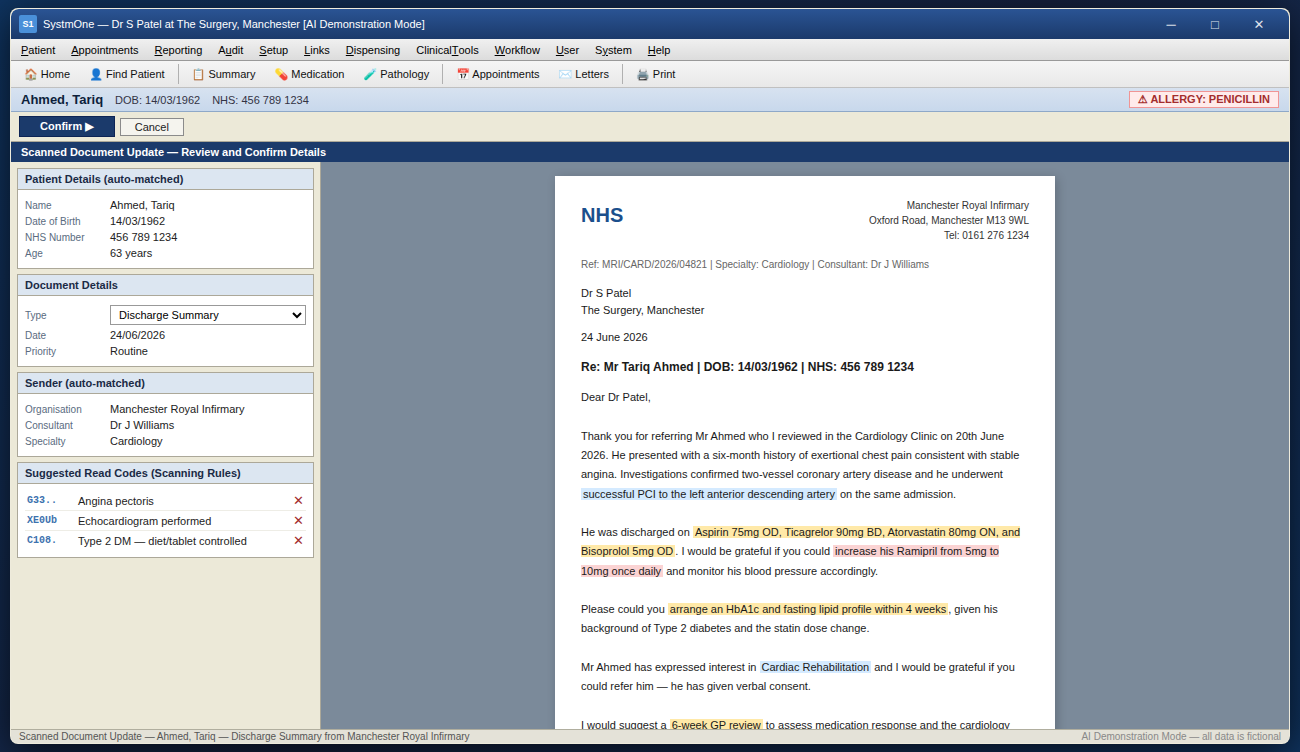1300x752 pixels.
Task: Click the NHS Number 456 789 1234 value in Patient Details
Action: tap(144, 237)
